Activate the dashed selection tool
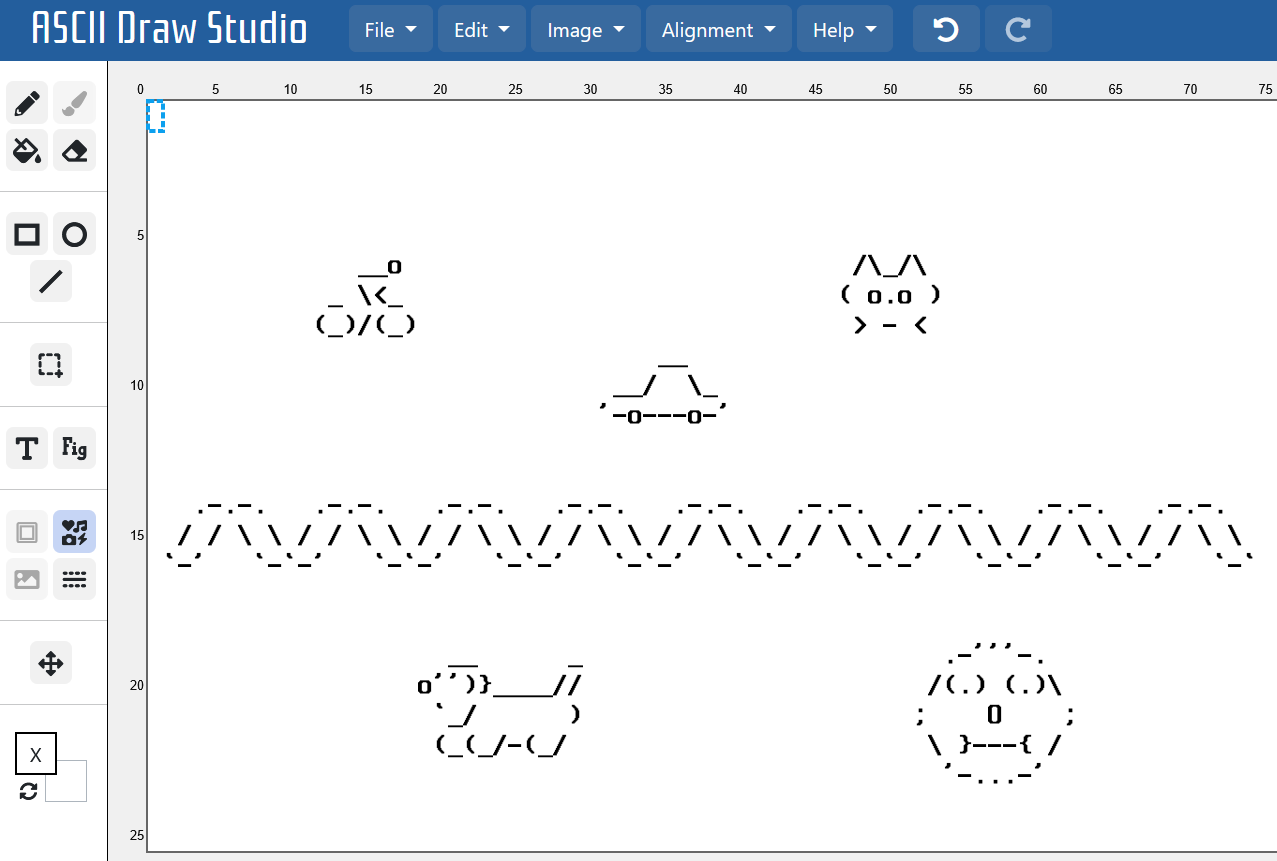Screen dimensions: 1277x861 click(x=51, y=364)
